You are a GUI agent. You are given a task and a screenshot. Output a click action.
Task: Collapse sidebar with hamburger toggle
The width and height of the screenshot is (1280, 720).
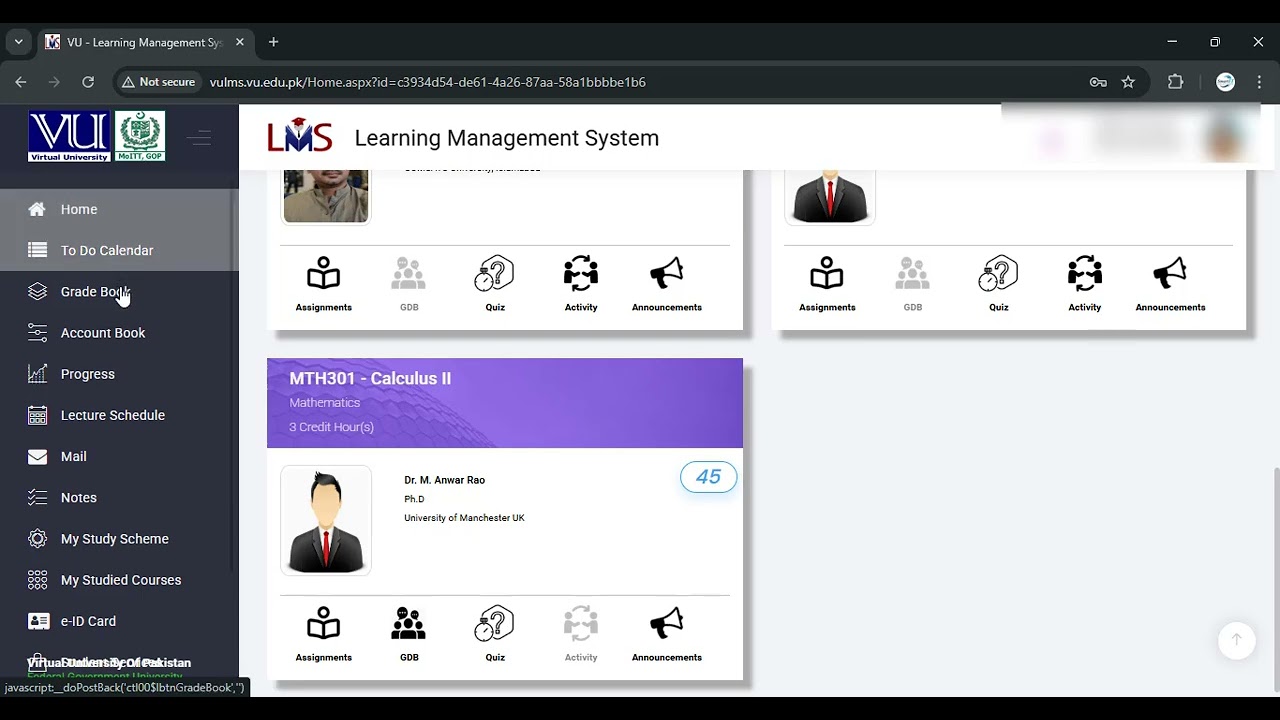coord(199,138)
